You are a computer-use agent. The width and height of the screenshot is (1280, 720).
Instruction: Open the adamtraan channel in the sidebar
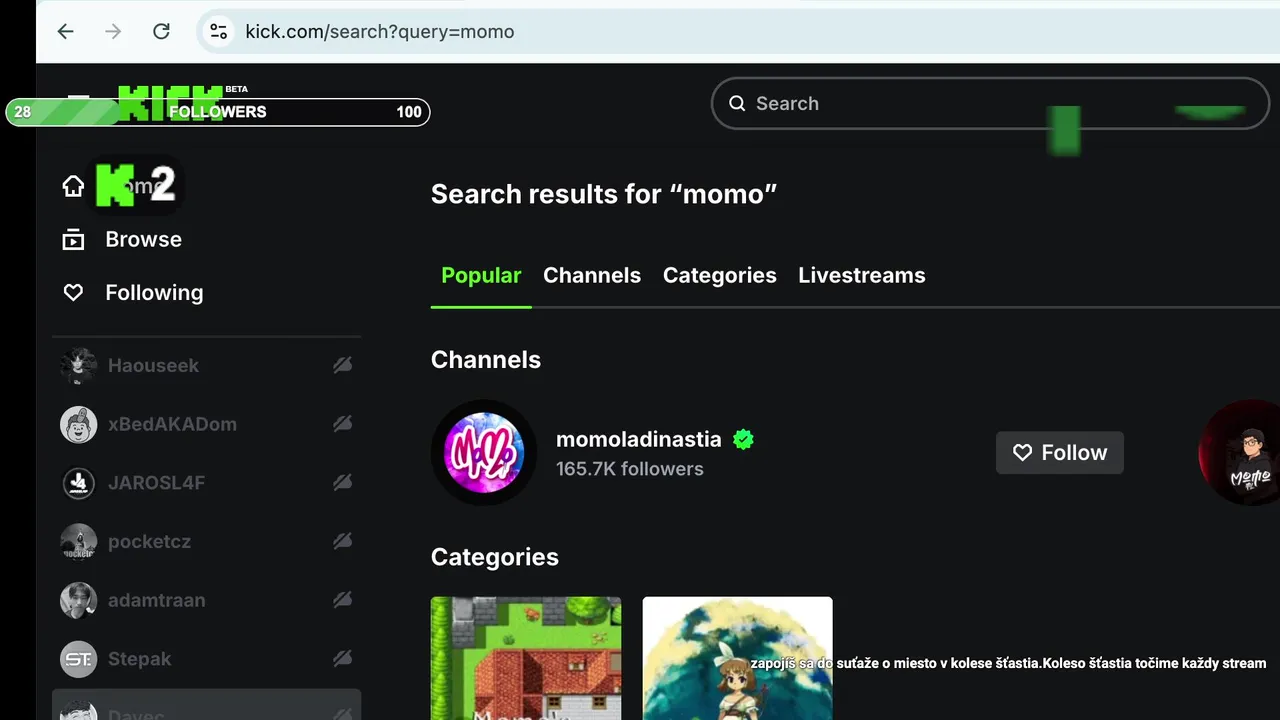[206, 600]
